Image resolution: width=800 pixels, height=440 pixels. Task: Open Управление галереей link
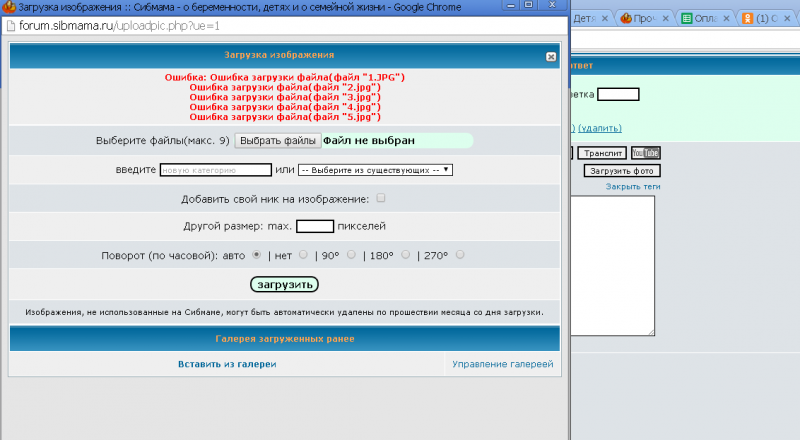[502, 365]
